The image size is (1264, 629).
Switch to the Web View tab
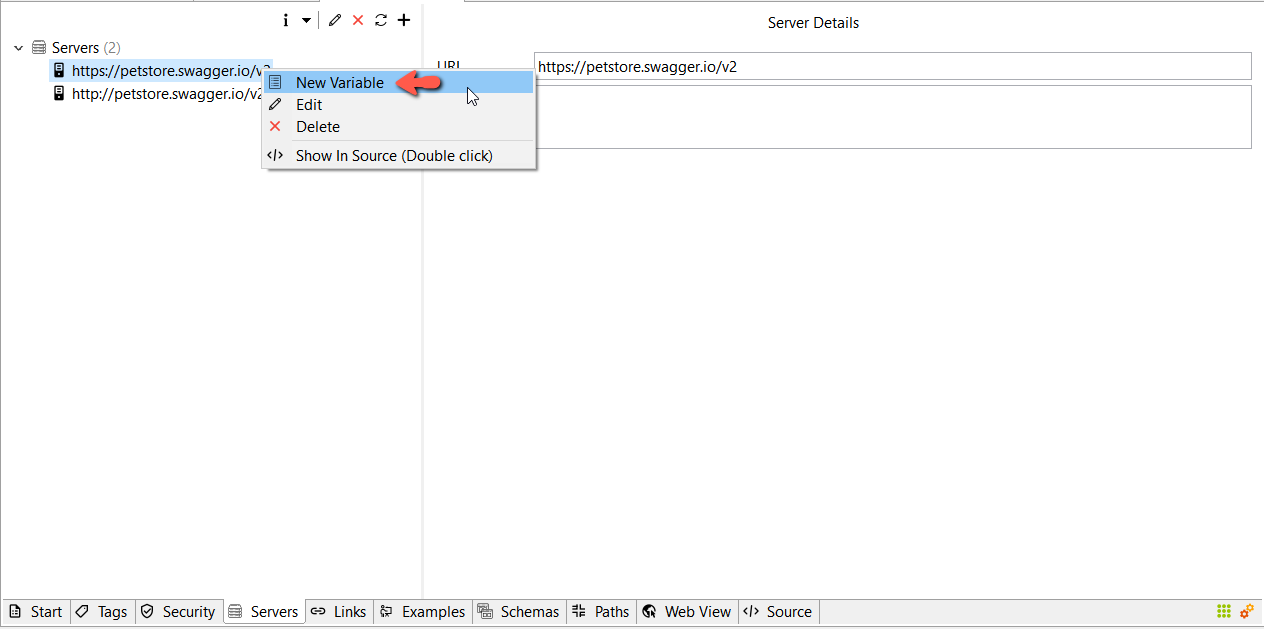pyautogui.click(x=687, y=612)
